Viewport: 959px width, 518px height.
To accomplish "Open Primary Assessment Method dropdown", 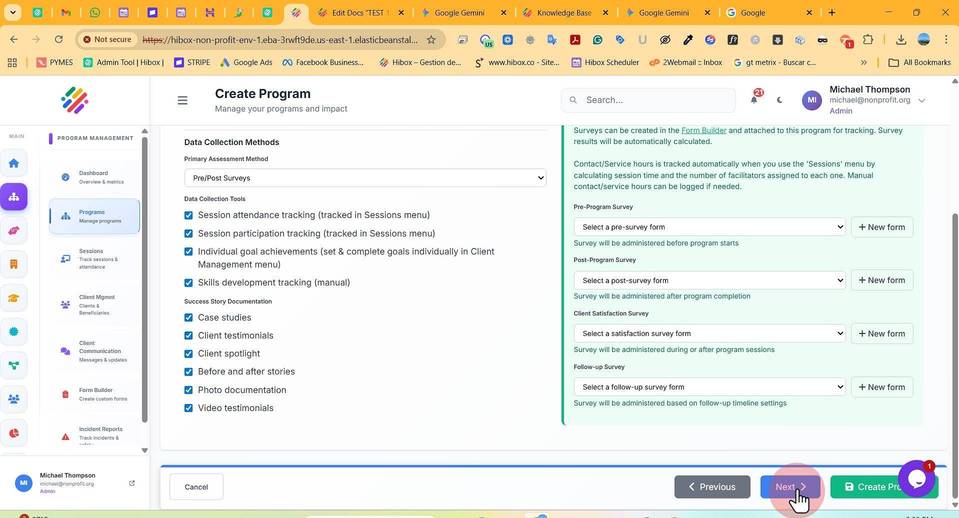I will 365,178.
